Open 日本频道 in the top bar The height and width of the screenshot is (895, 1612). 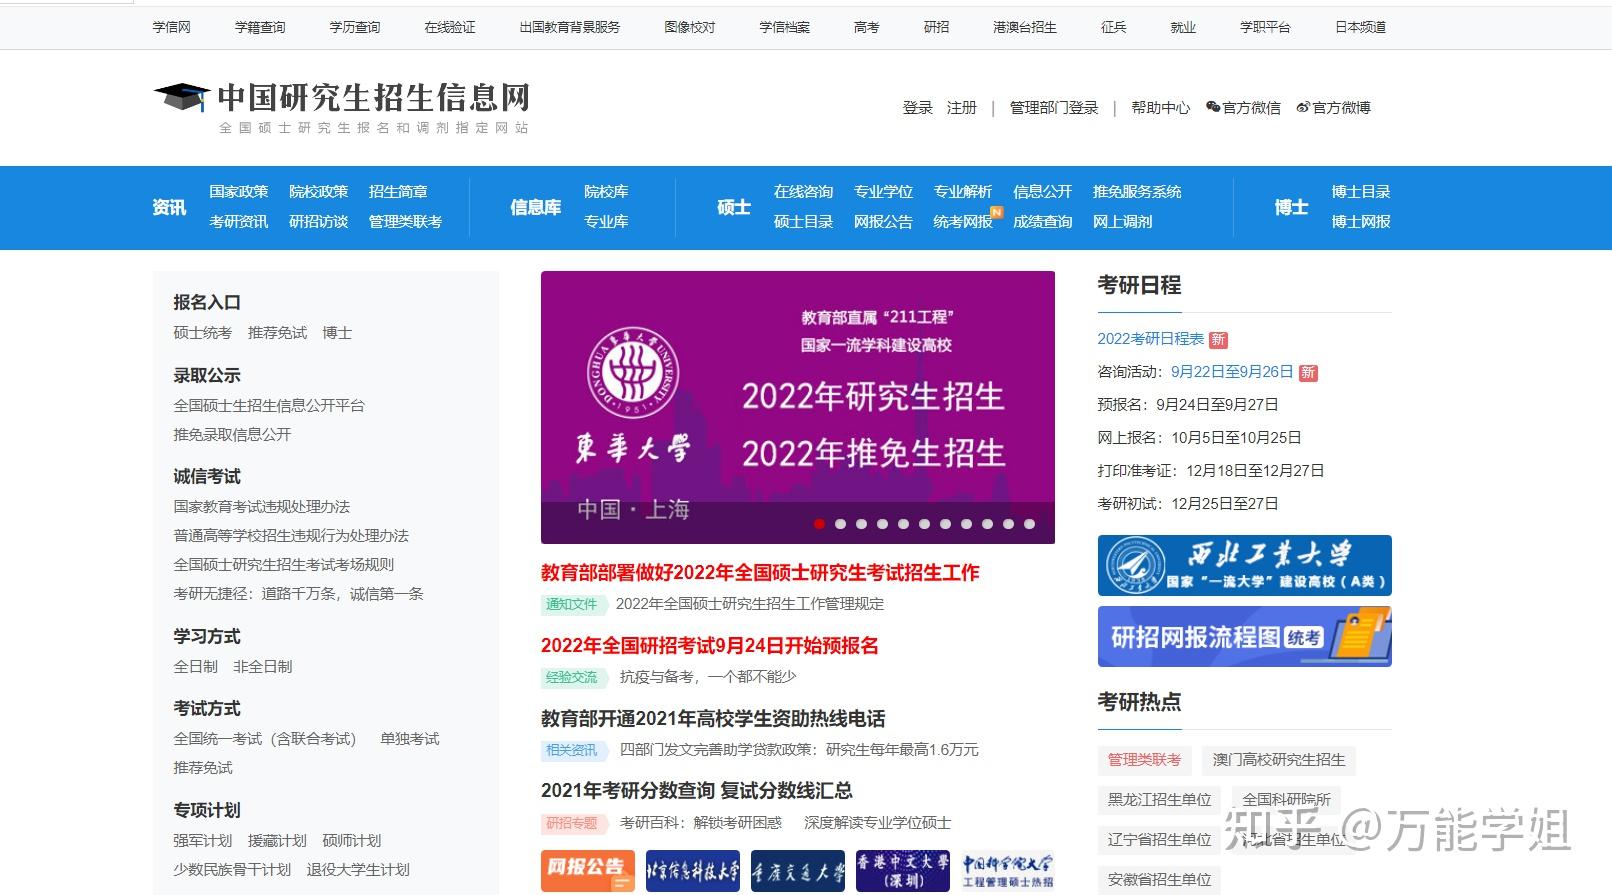click(x=1361, y=27)
